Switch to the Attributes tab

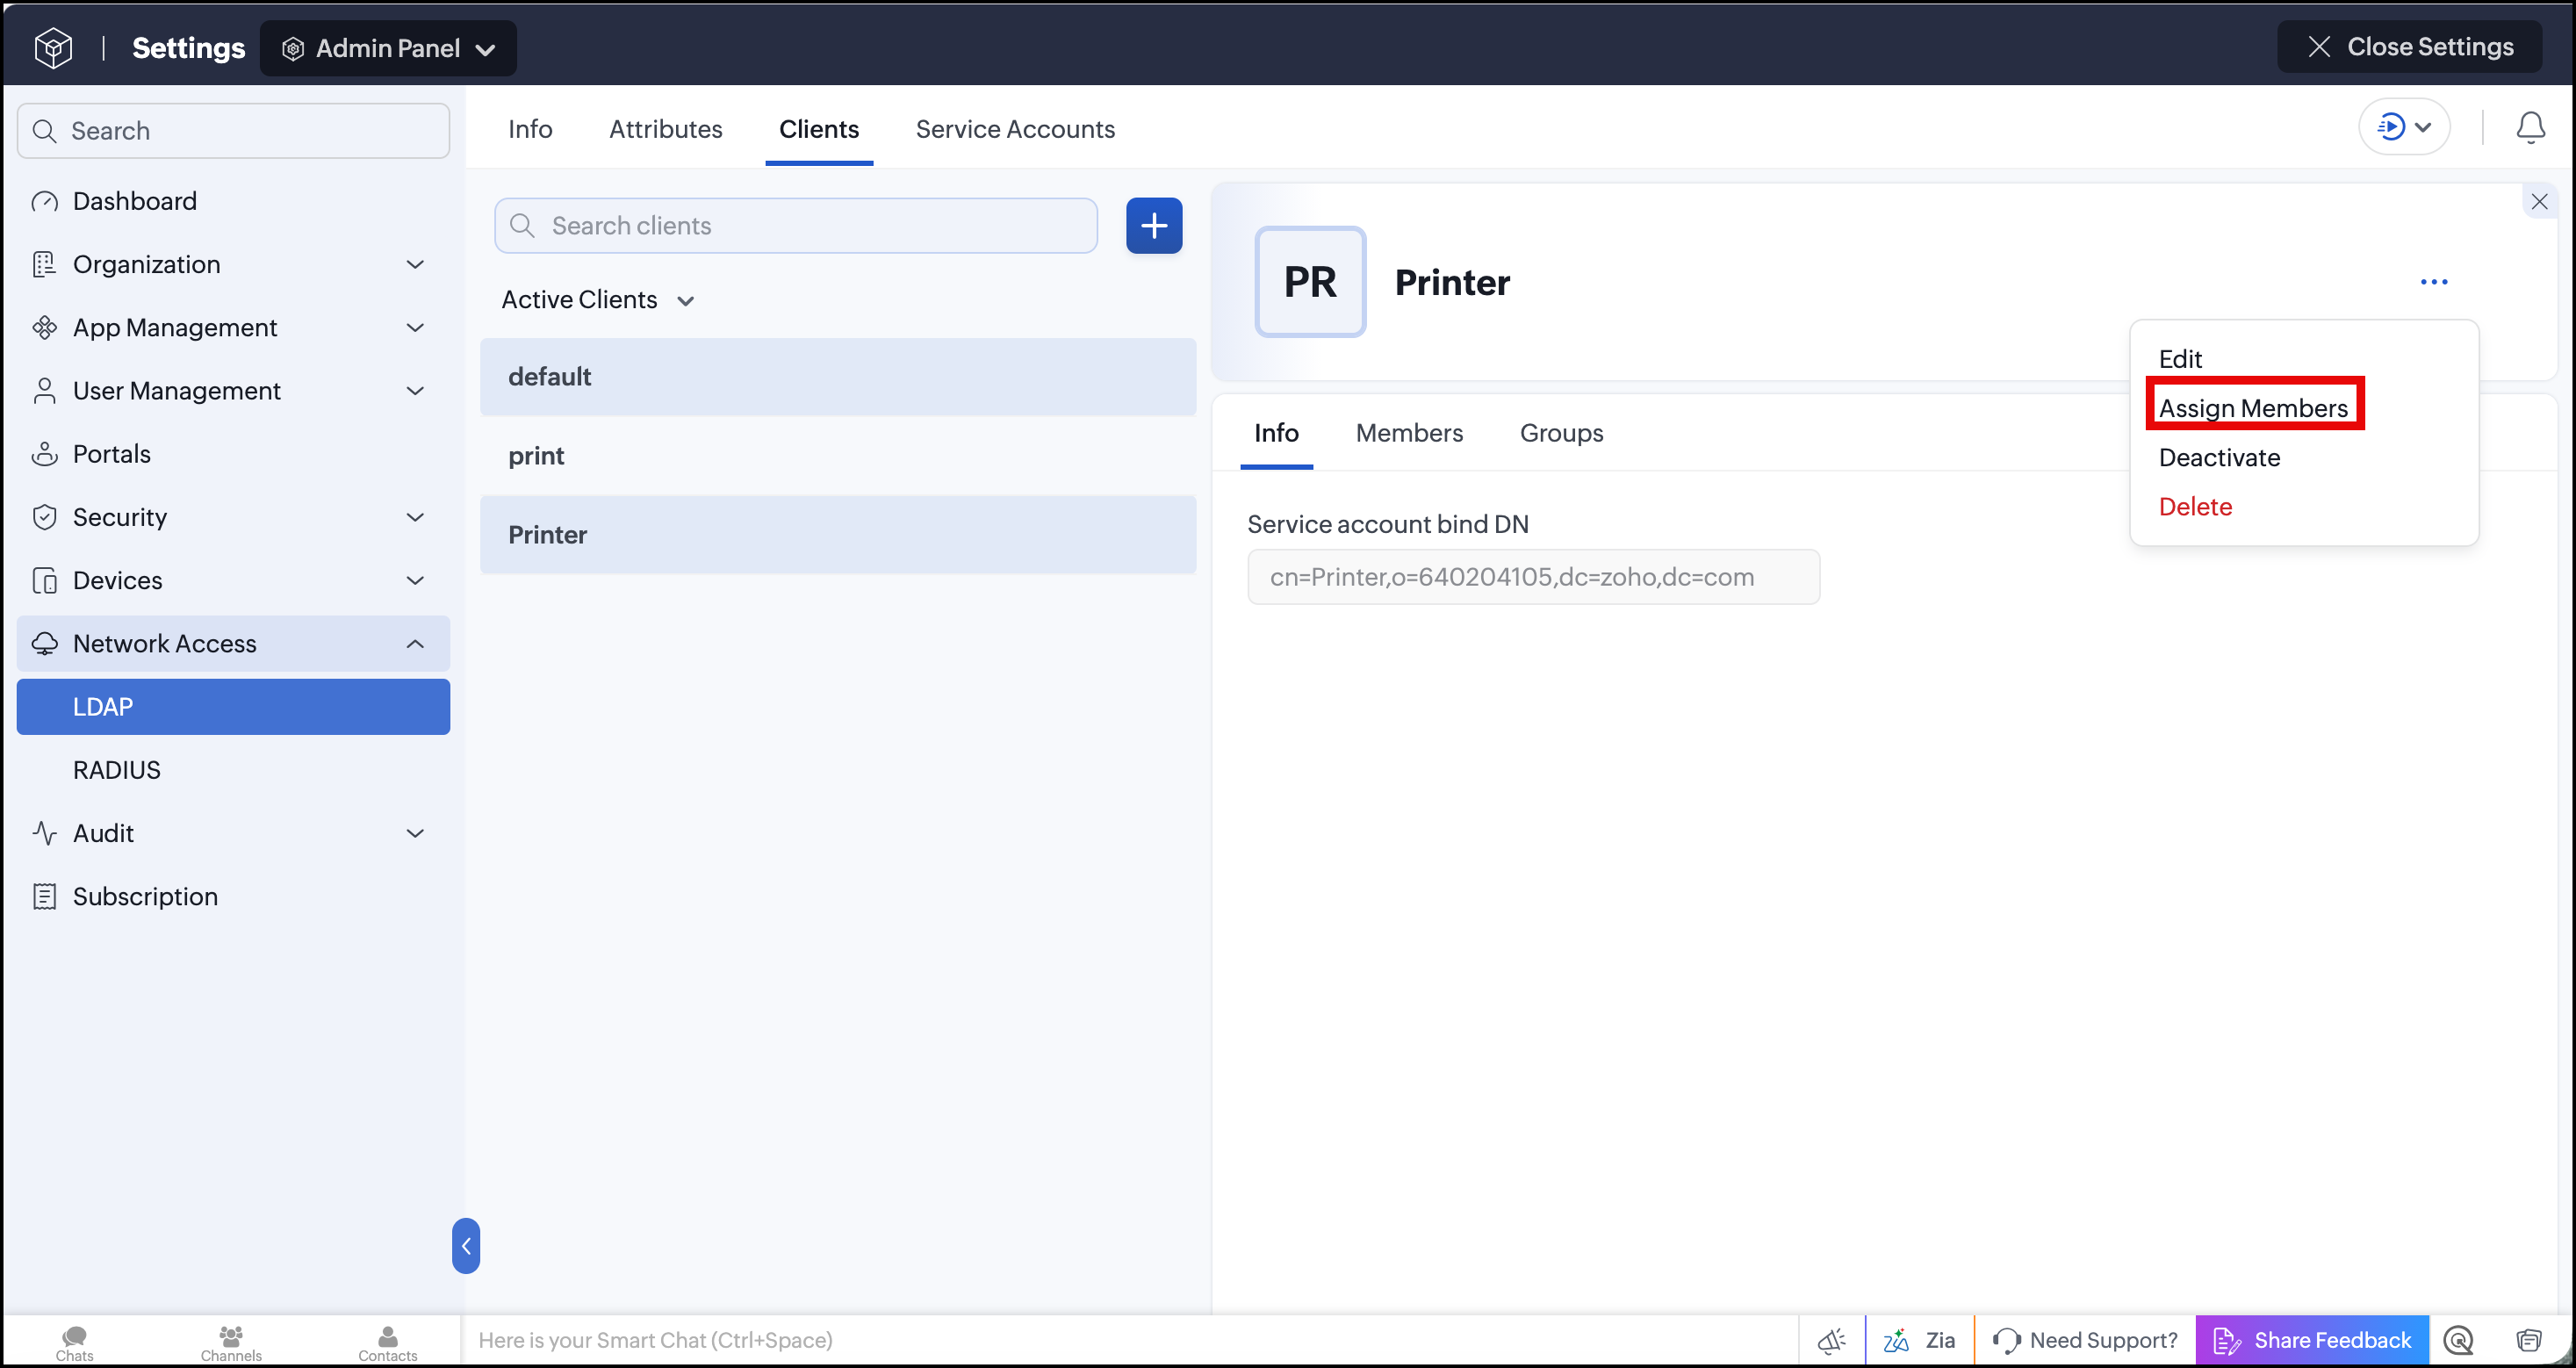[666, 129]
